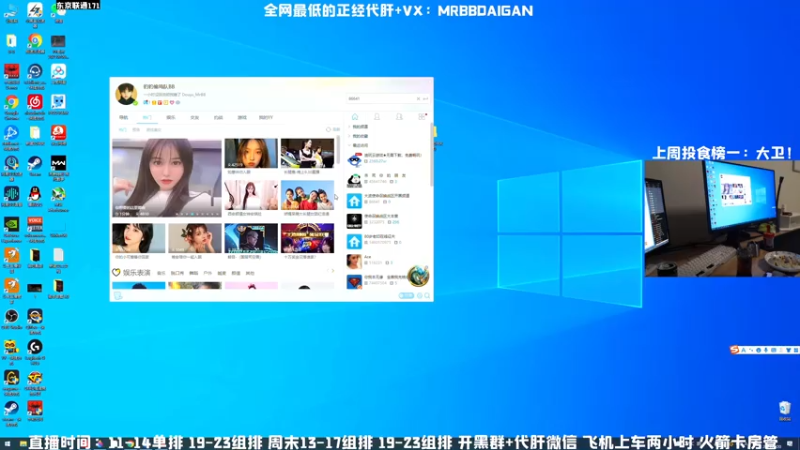Switch to the 娱乐 tab
Screen dimensions: 800x450
171,117
